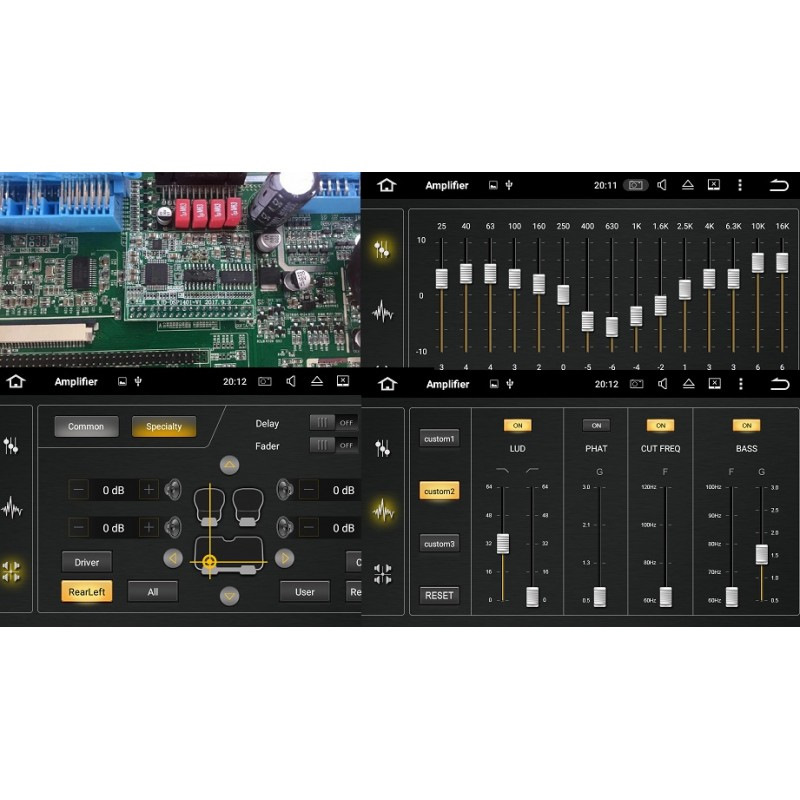Click the highlighted screenshot camera icon at 20:11

636,185
